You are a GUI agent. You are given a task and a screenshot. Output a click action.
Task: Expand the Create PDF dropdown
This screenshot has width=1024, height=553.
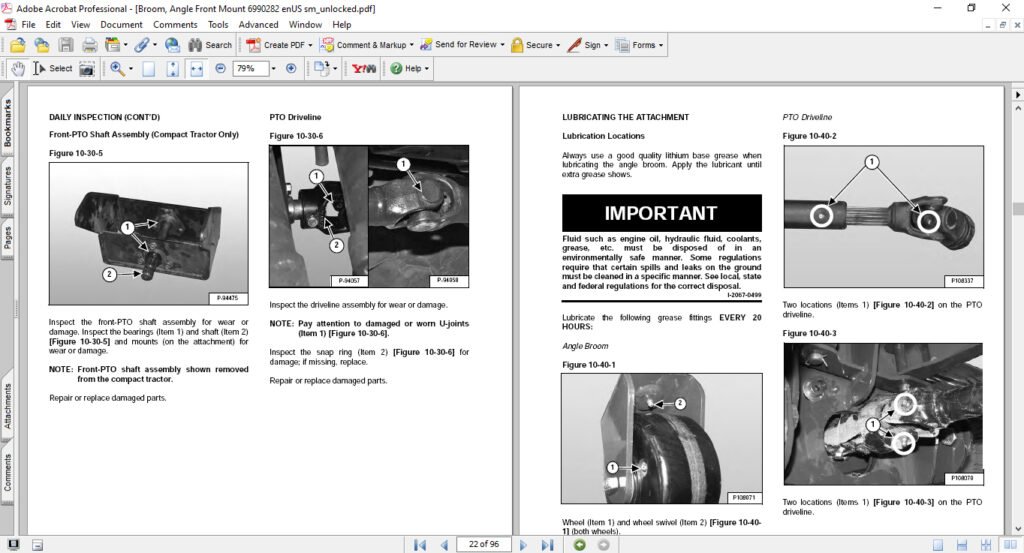pos(310,45)
